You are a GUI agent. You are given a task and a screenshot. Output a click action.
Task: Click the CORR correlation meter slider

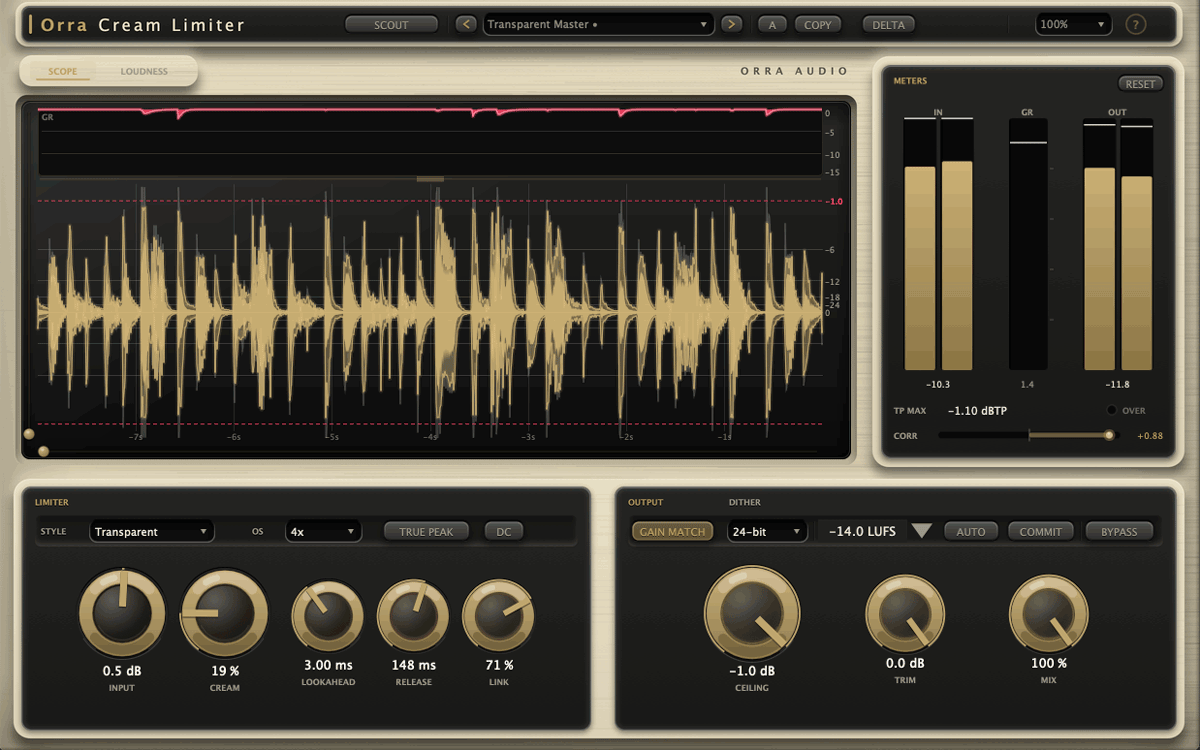(1027, 435)
